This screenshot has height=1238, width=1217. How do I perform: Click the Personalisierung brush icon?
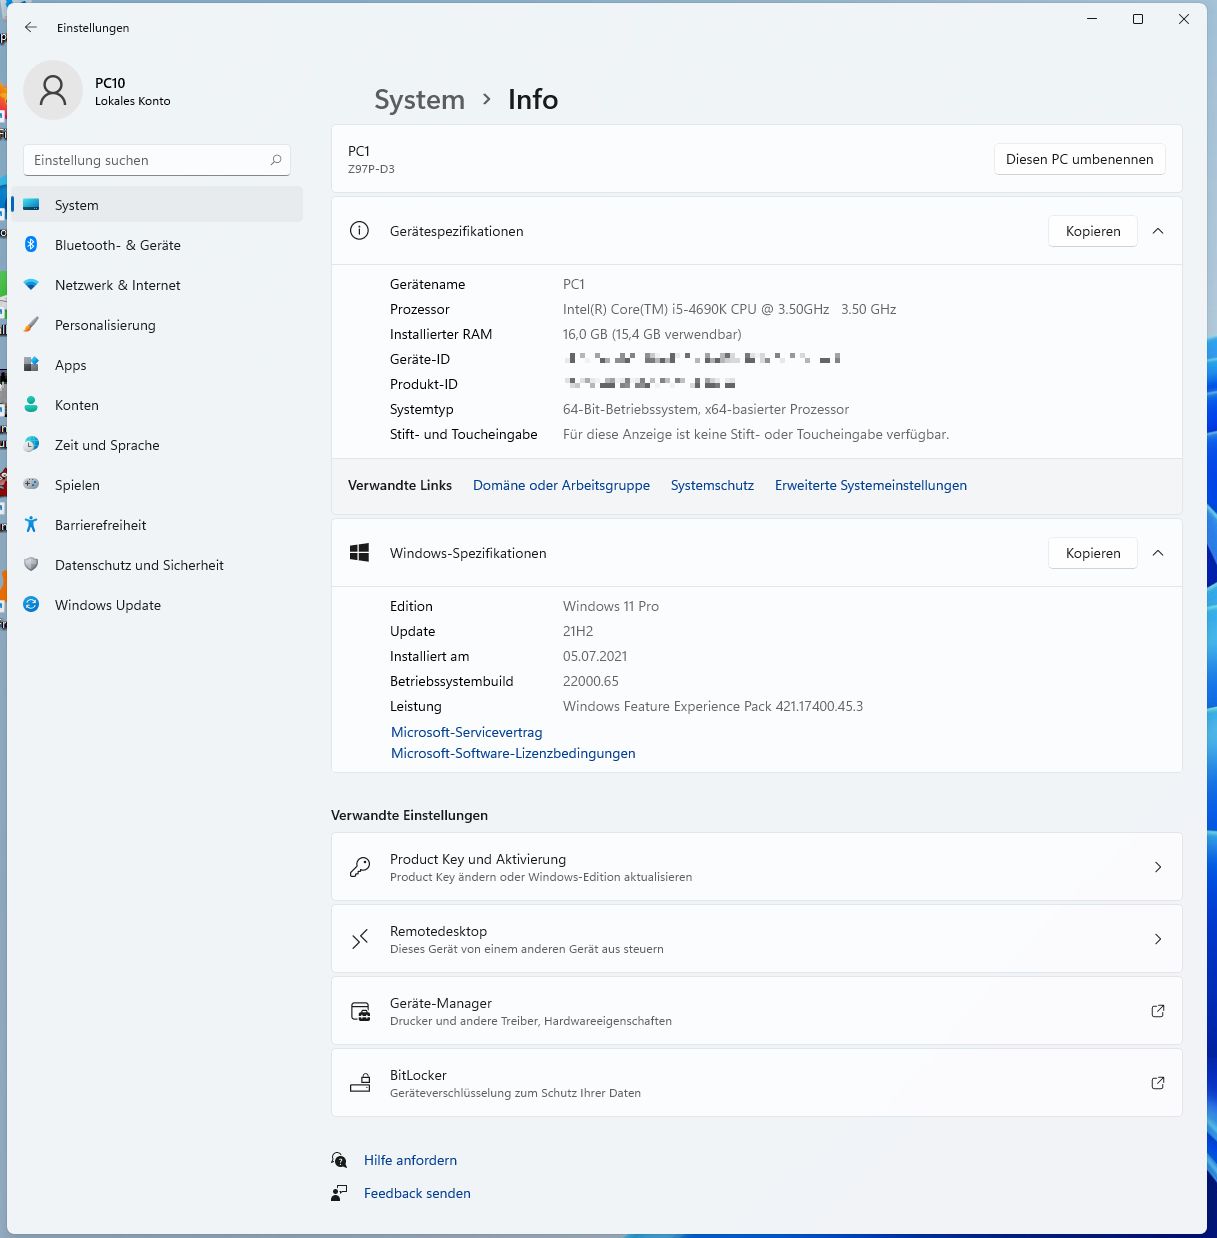click(31, 325)
